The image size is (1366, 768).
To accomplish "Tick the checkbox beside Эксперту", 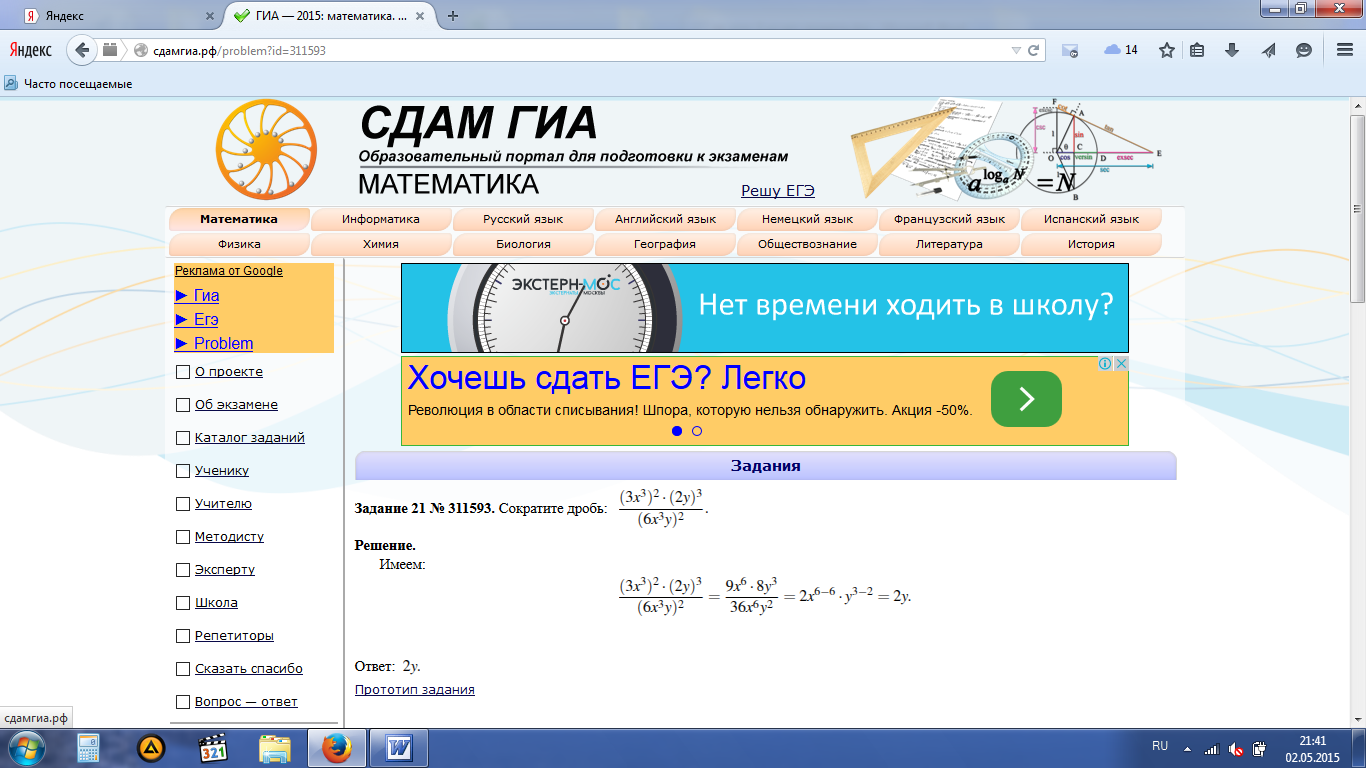I will click(182, 570).
